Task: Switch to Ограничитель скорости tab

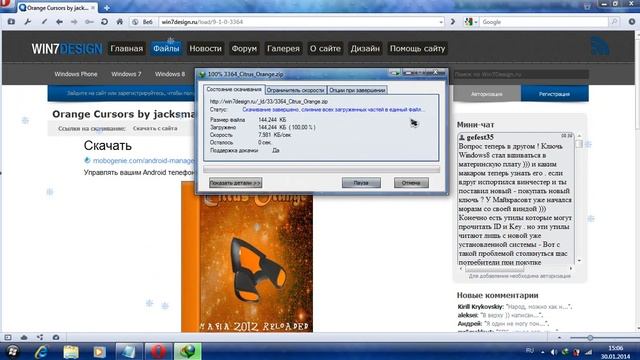Action: point(296,90)
